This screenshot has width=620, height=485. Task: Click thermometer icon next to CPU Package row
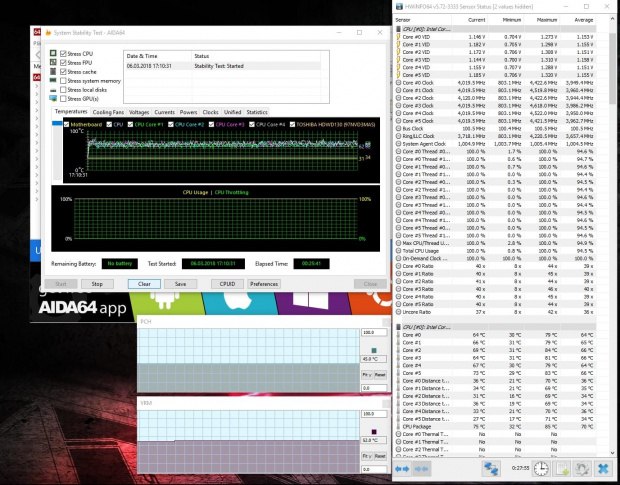399,426
